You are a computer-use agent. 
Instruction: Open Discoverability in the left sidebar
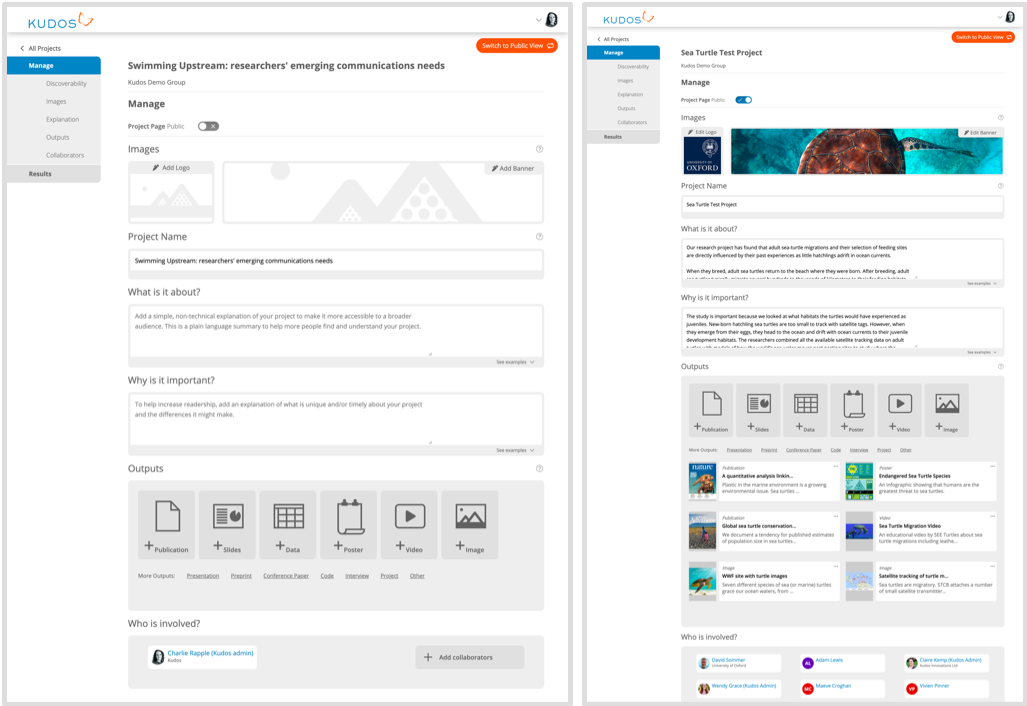pos(66,84)
